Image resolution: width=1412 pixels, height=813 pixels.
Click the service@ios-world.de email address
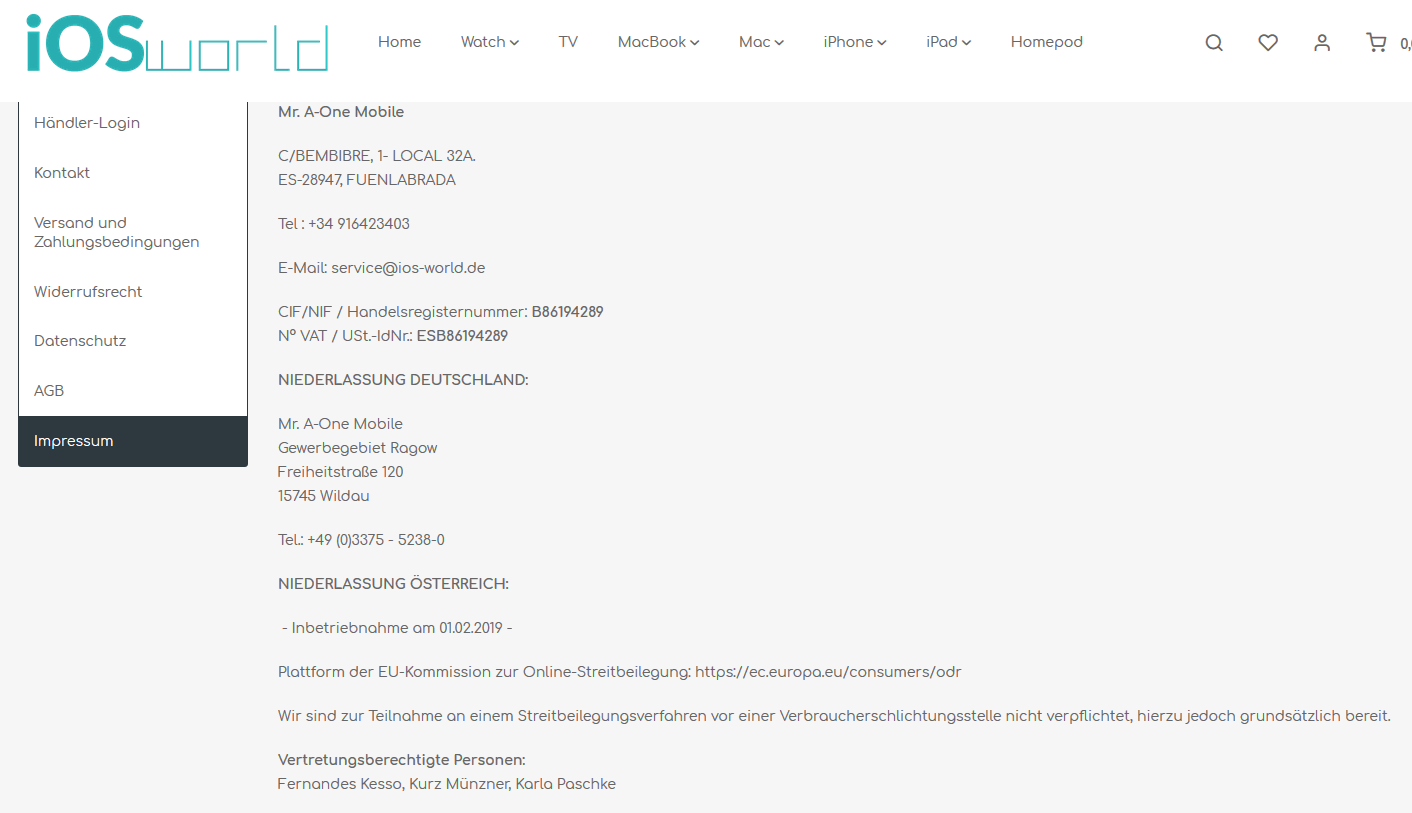(x=408, y=268)
